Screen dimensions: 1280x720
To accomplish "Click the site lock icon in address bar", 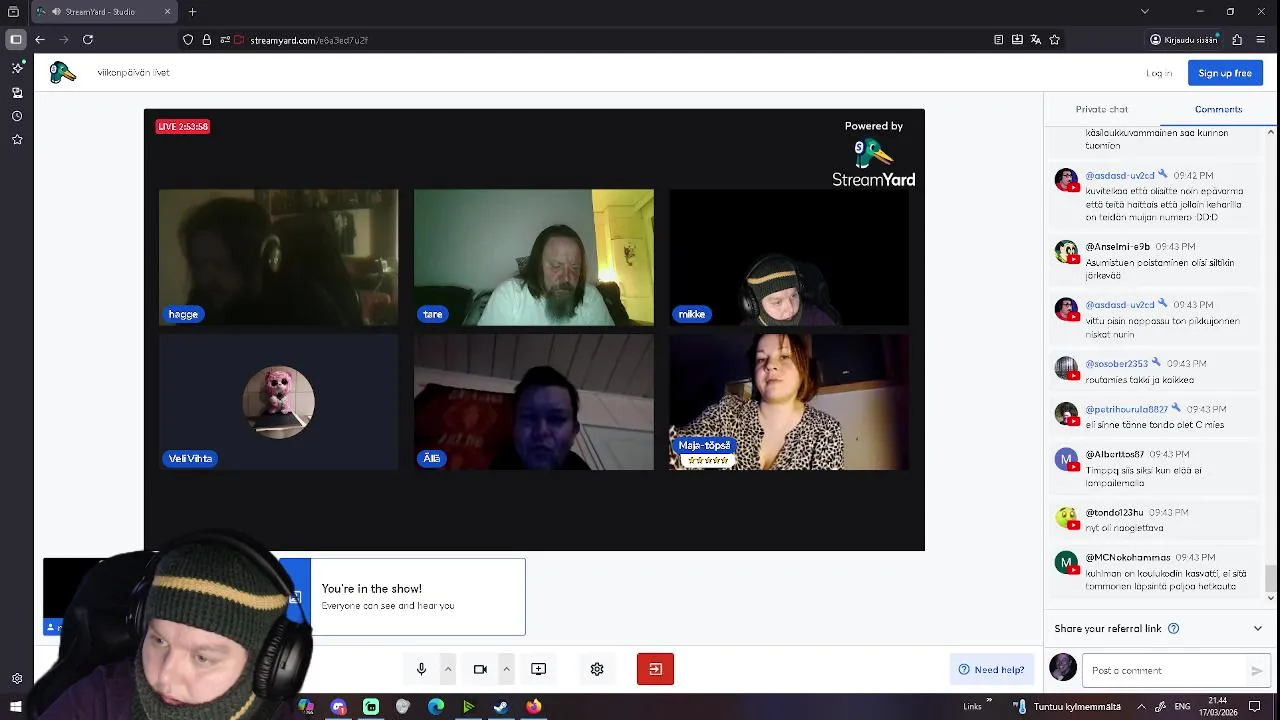I will point(207,40).
